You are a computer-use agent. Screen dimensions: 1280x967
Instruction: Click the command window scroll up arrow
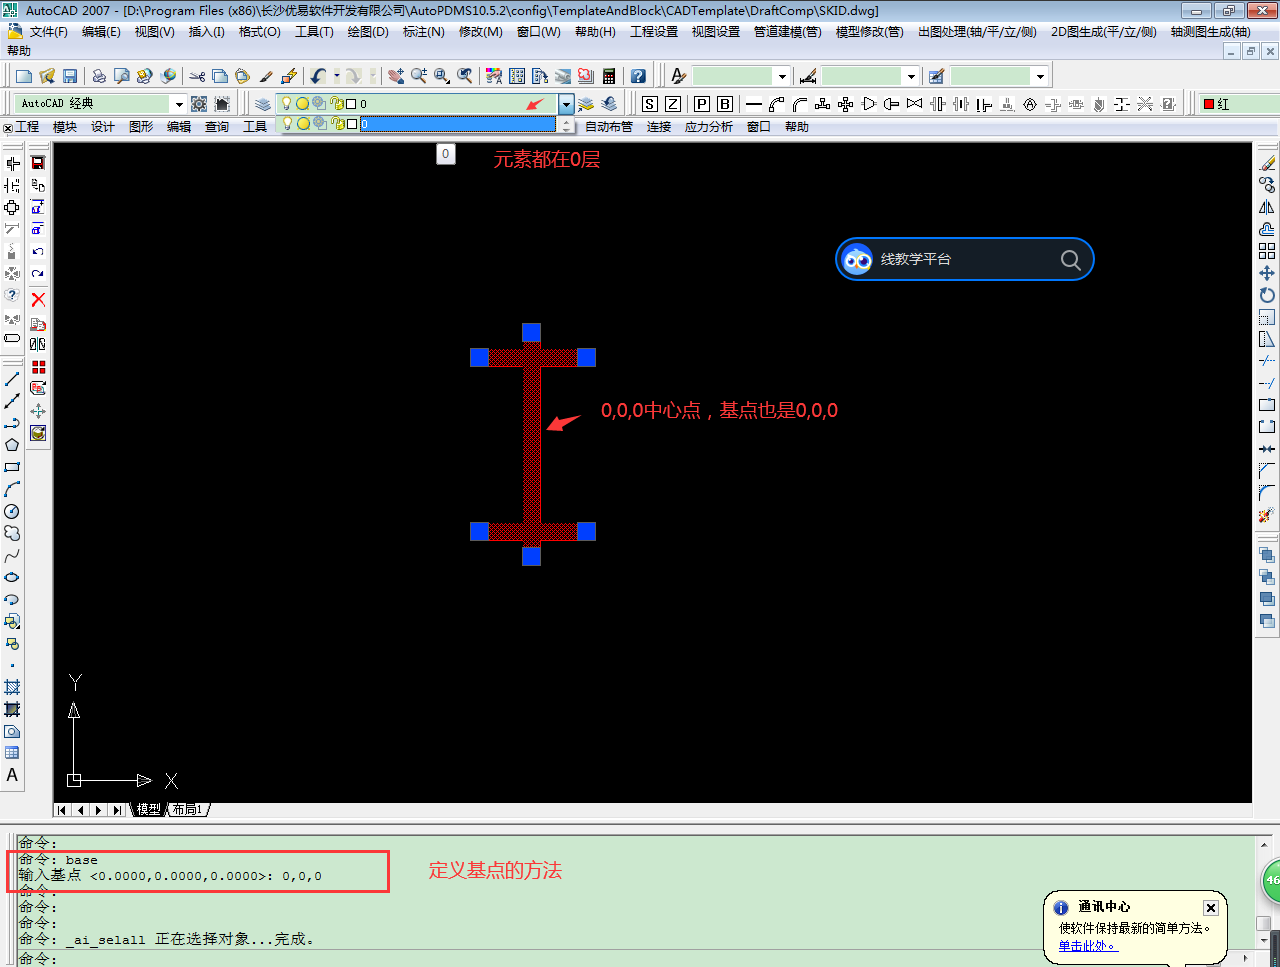coord(1263,845)
